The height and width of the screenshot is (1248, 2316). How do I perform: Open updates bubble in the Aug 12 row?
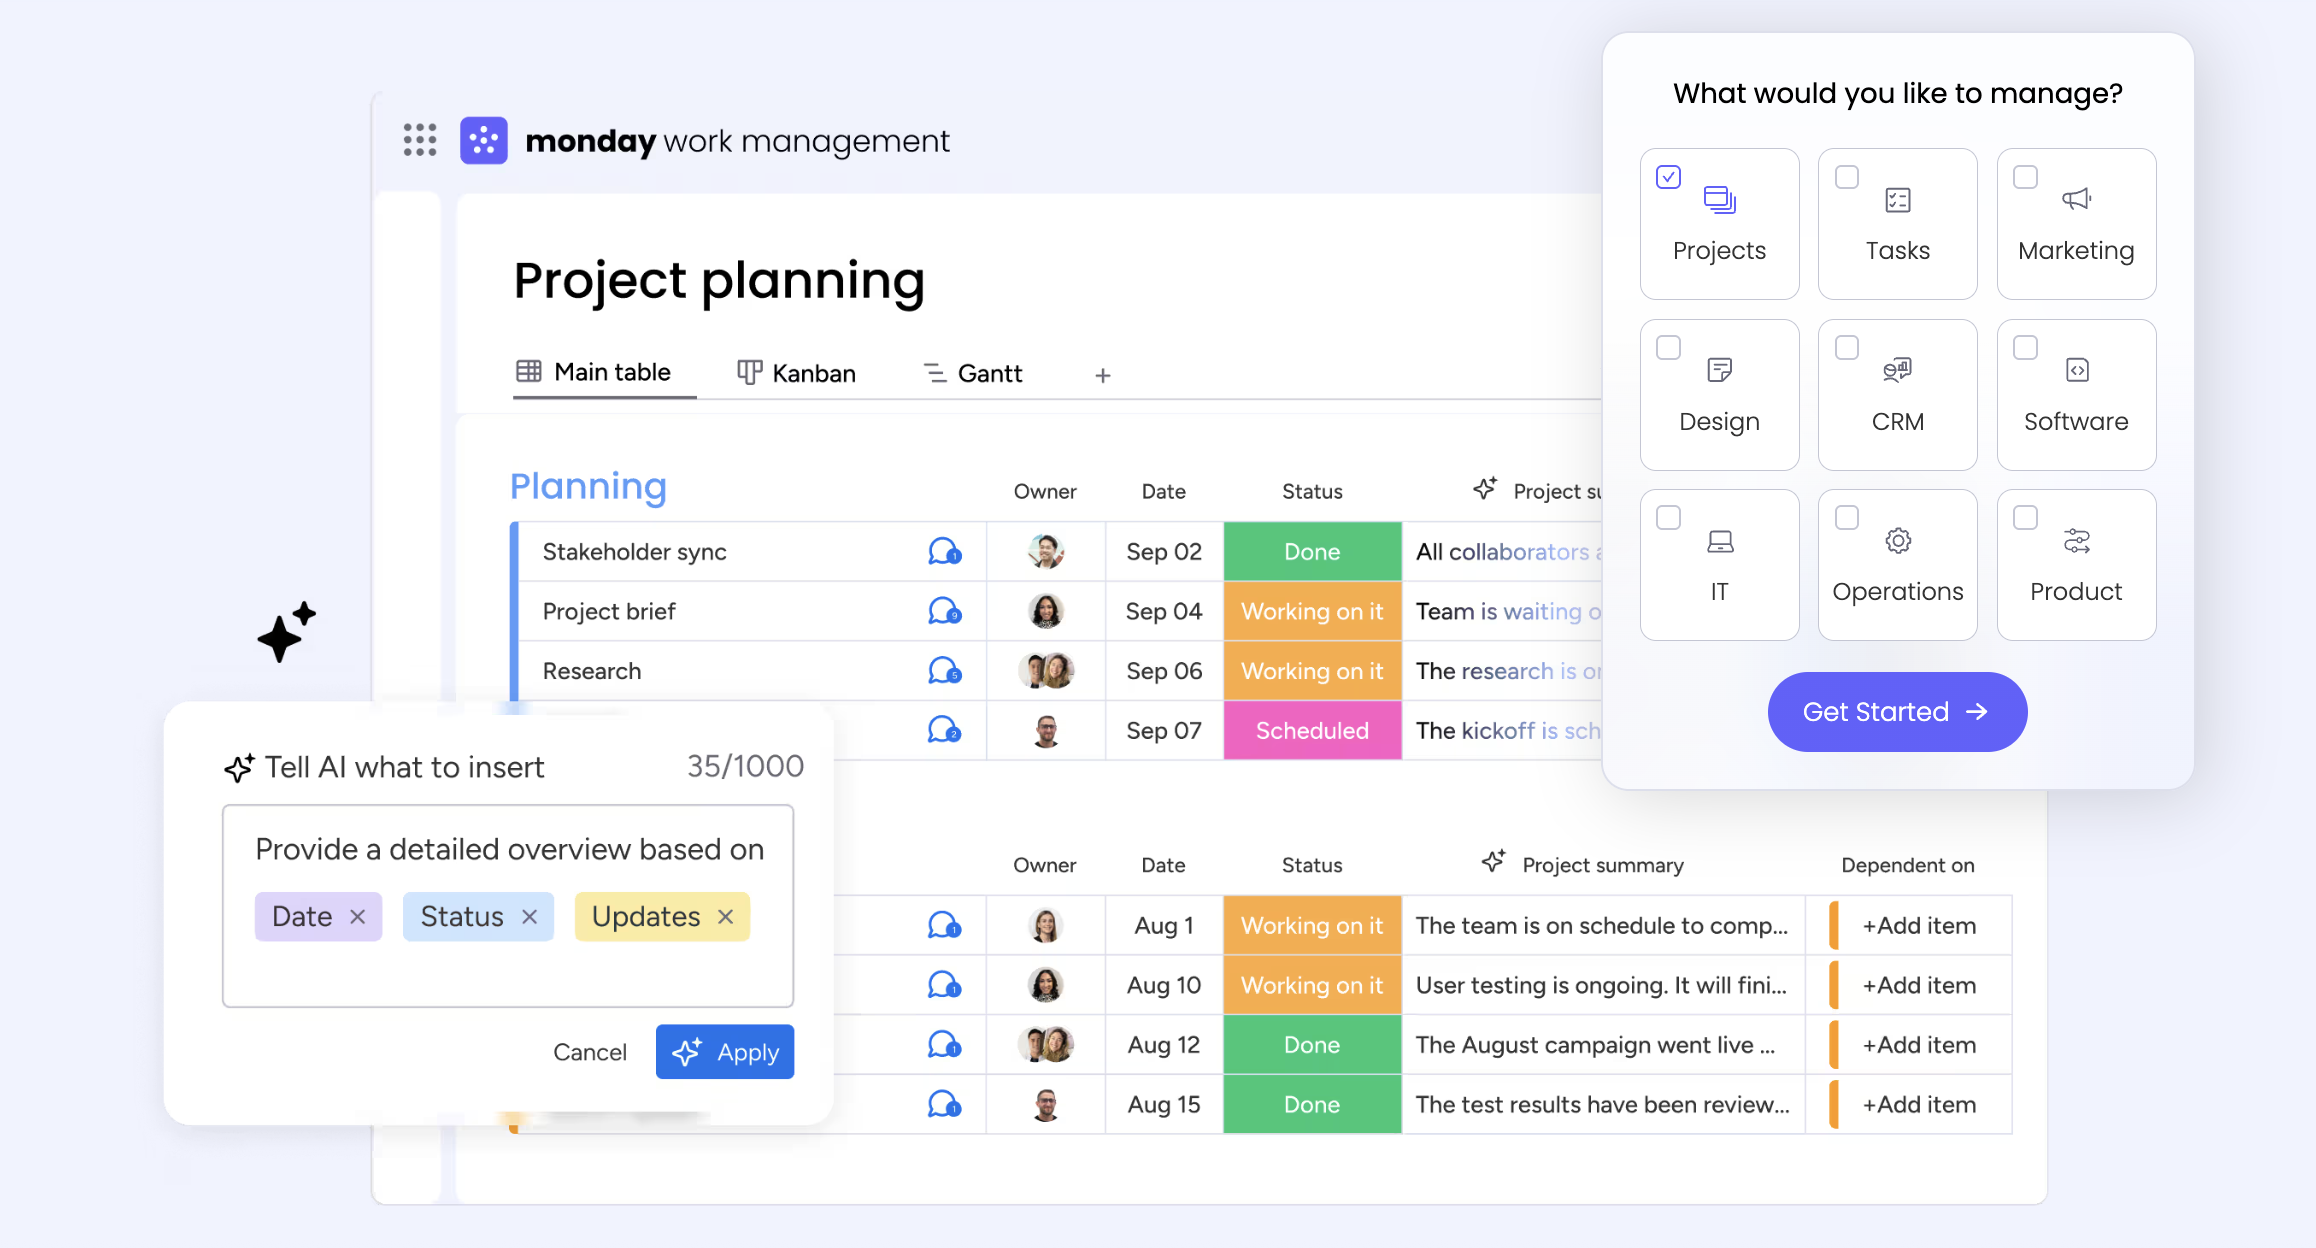click(x=944, y=1045)
